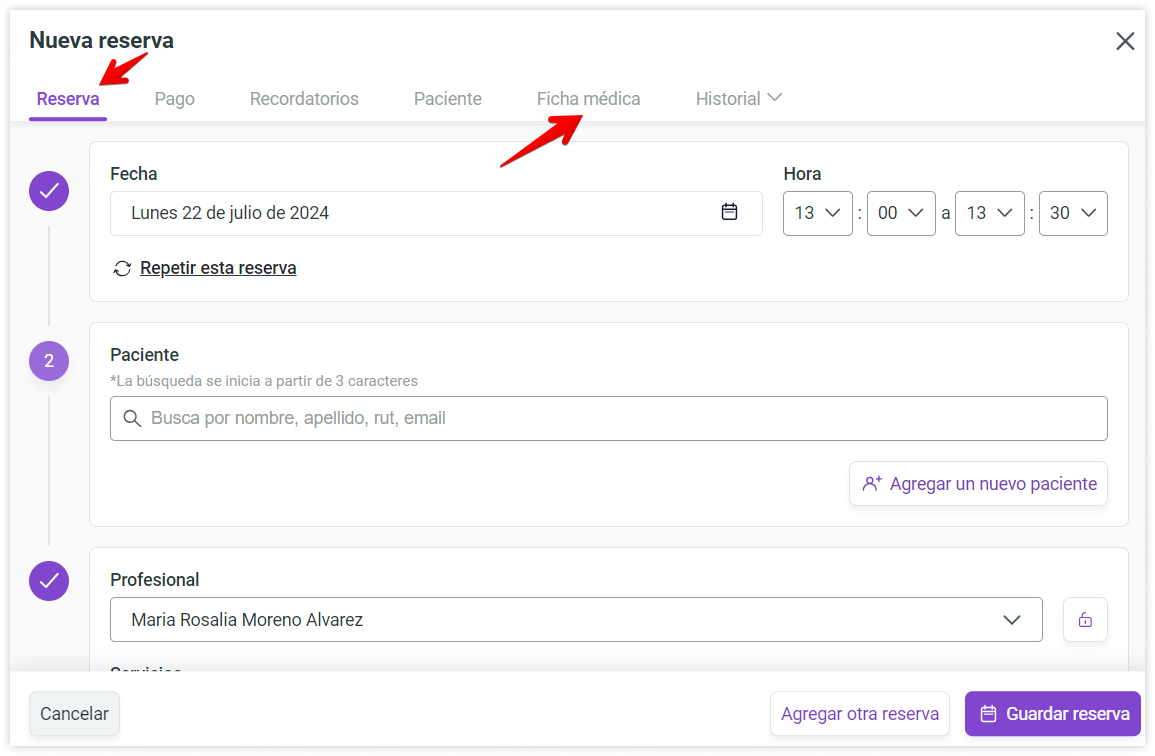This screenshot has width=1155, height=756.
Task: Open the end hour dropdown showing 13
Action: pyautogui.click(x=989, y=214)
